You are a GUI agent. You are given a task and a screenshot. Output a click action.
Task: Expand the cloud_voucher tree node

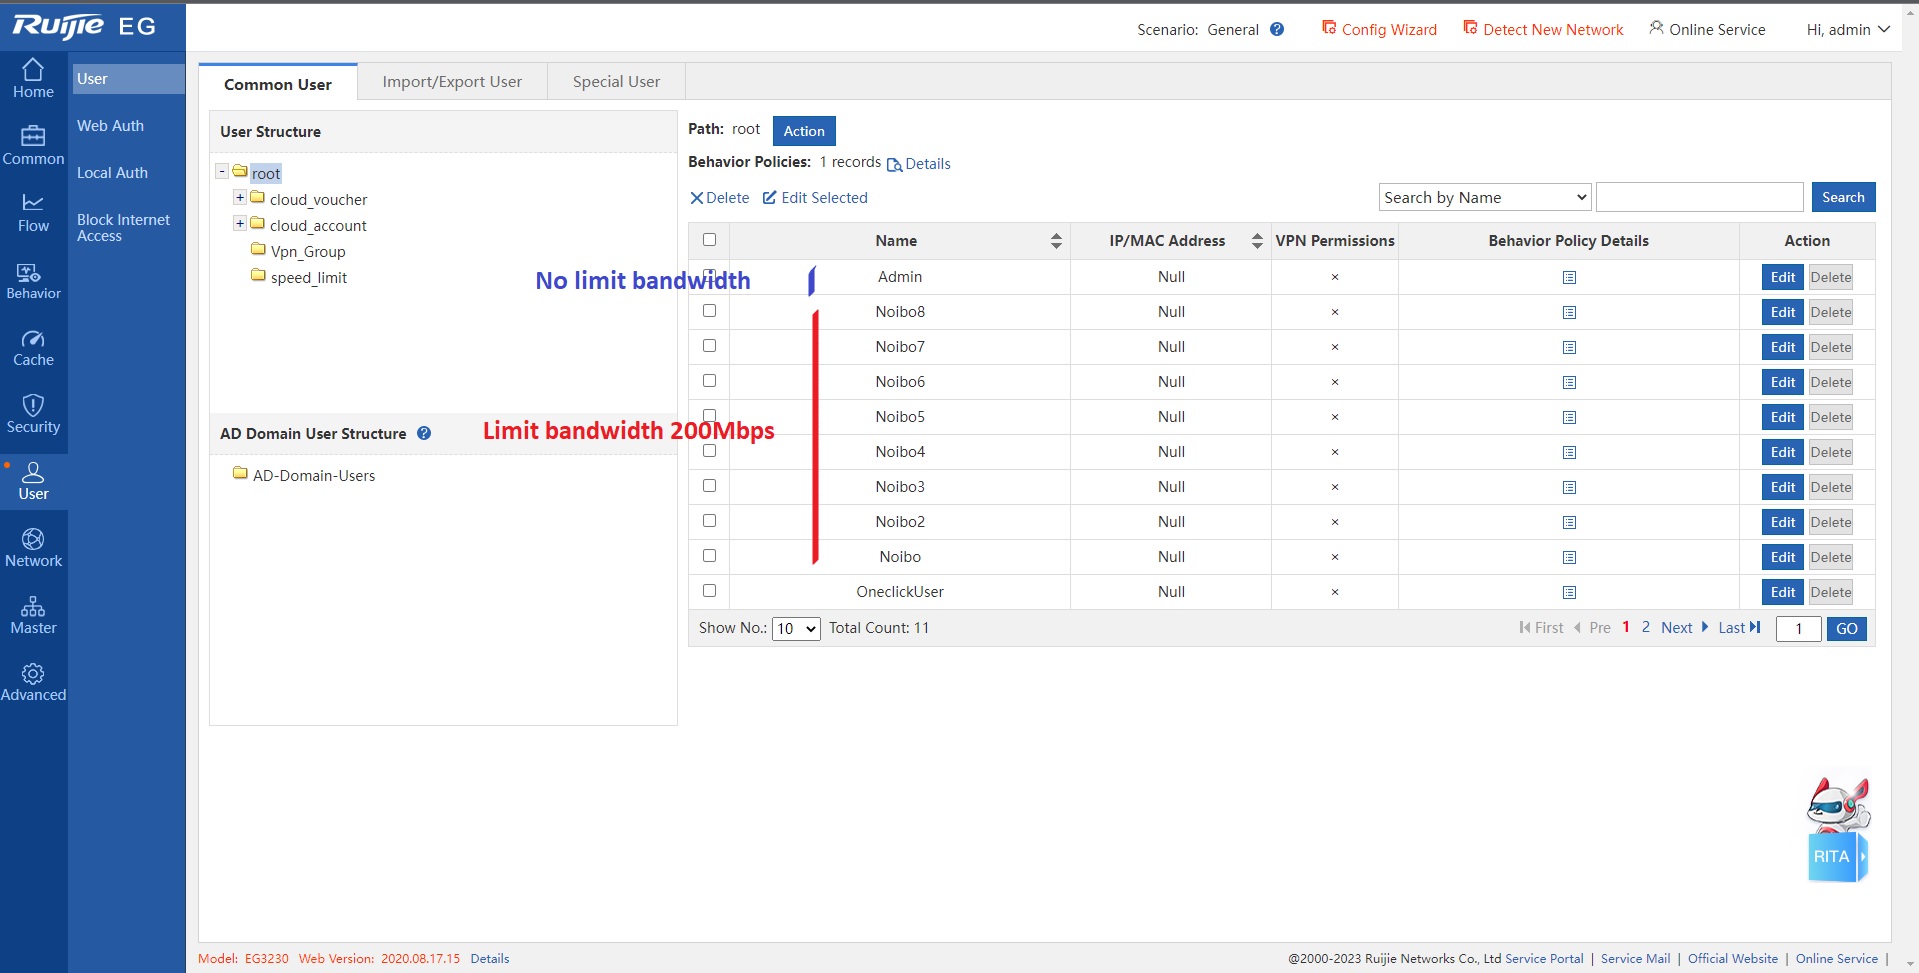240,198
